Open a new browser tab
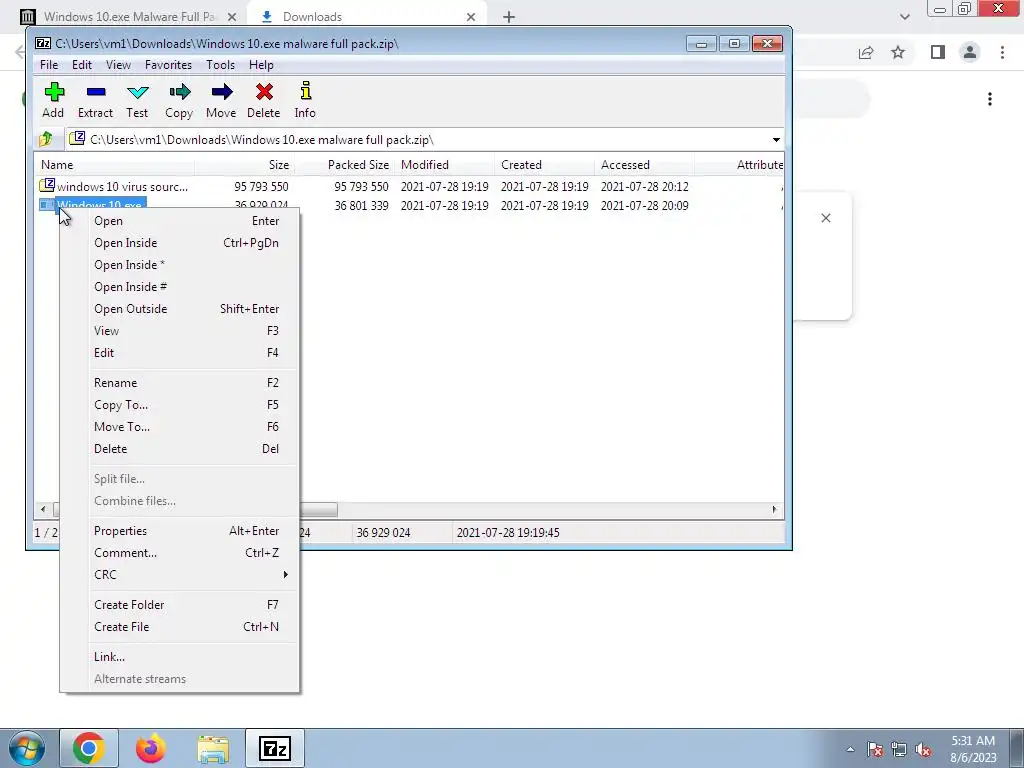 [x=509, y=17]
